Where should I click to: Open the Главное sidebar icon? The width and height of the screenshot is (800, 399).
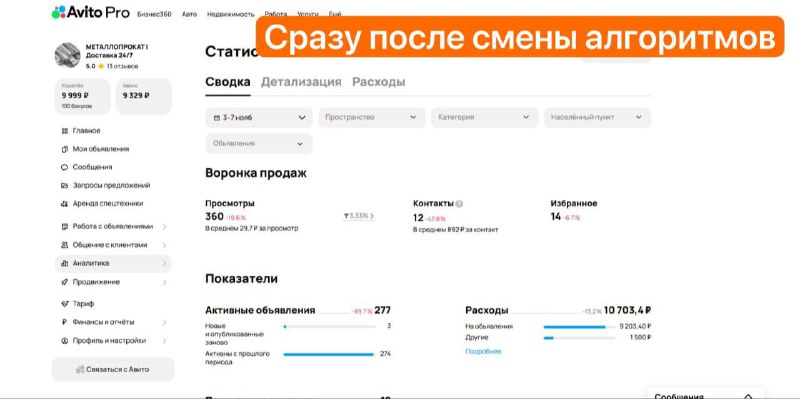point(64,131)
